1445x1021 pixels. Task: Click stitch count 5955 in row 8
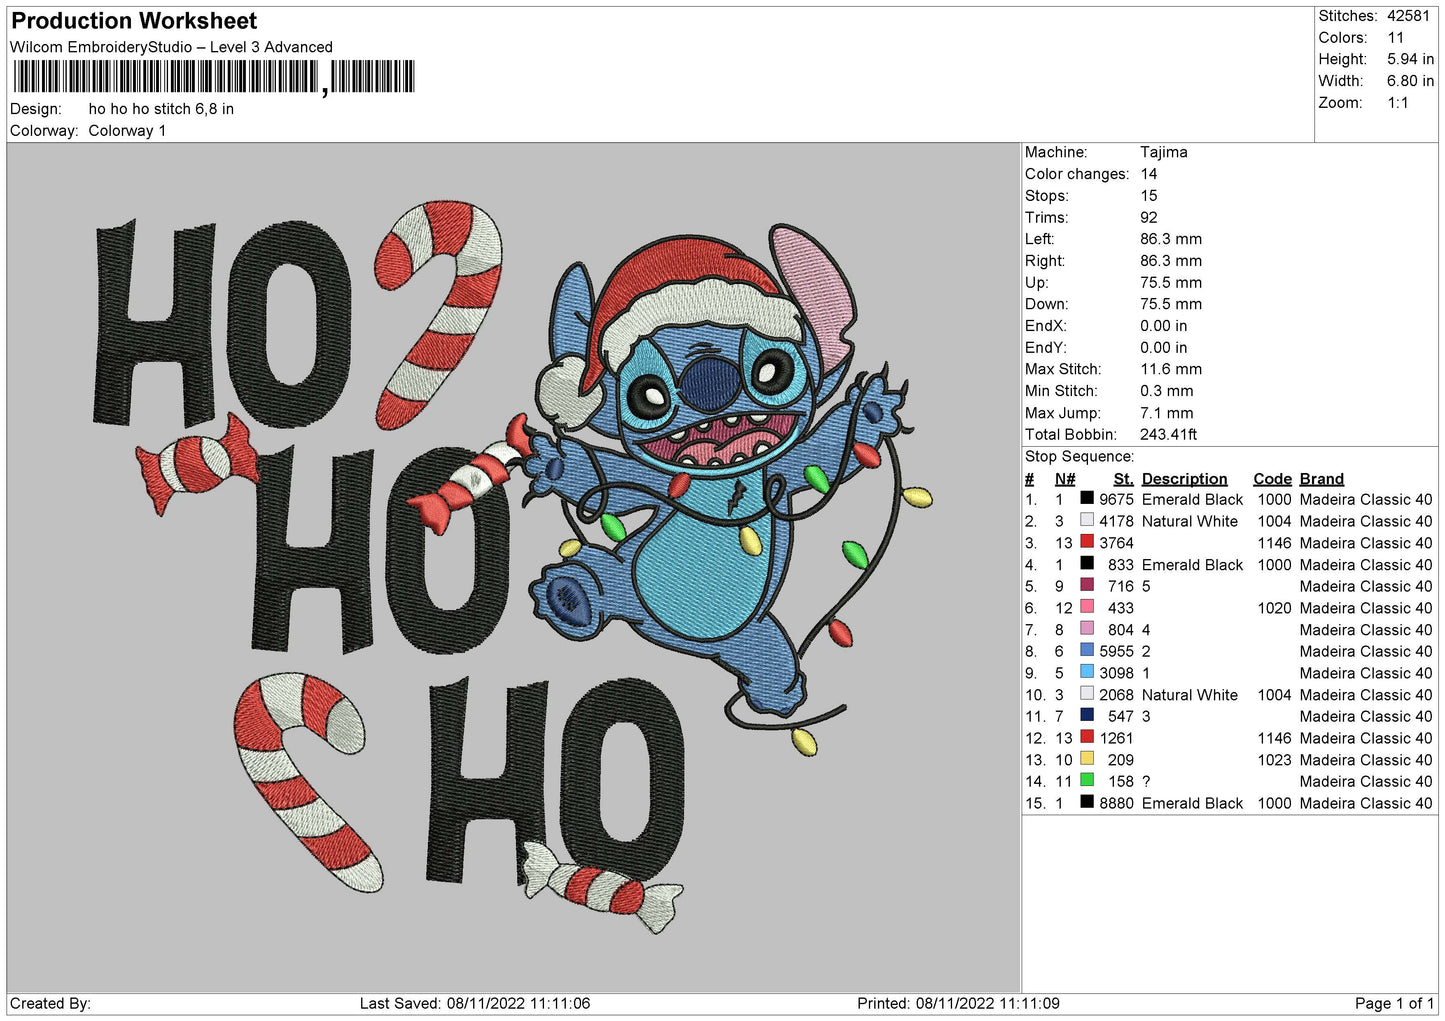click(x=1116, y=651)
